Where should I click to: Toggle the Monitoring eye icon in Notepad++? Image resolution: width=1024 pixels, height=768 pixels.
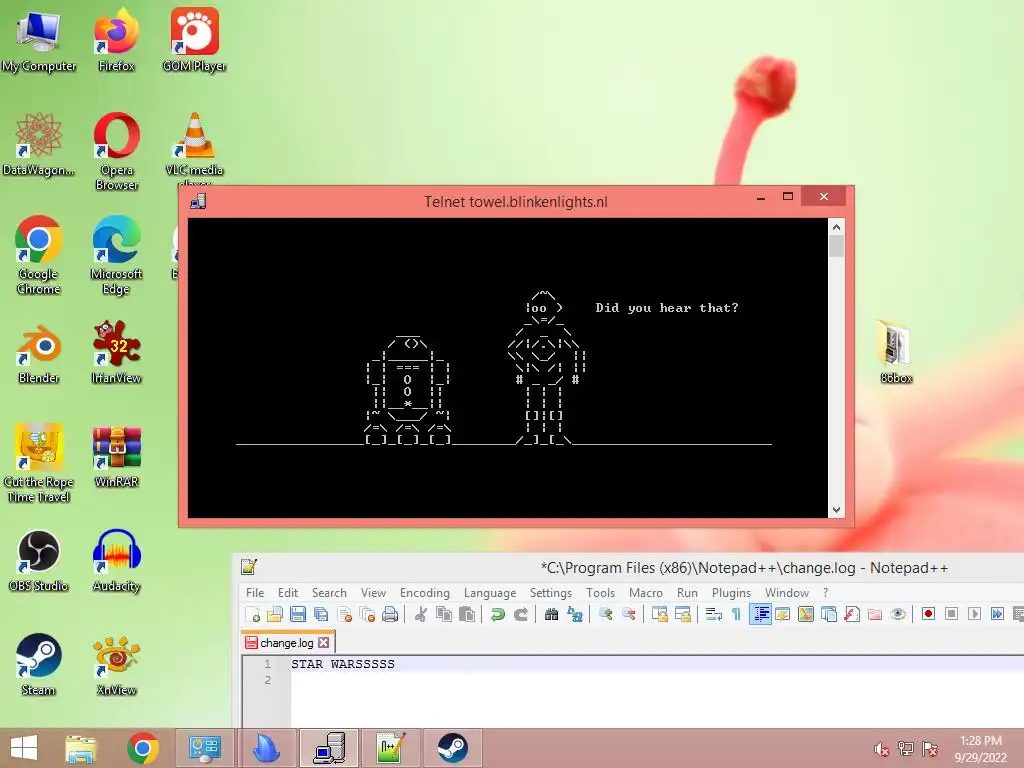point(898,614)
